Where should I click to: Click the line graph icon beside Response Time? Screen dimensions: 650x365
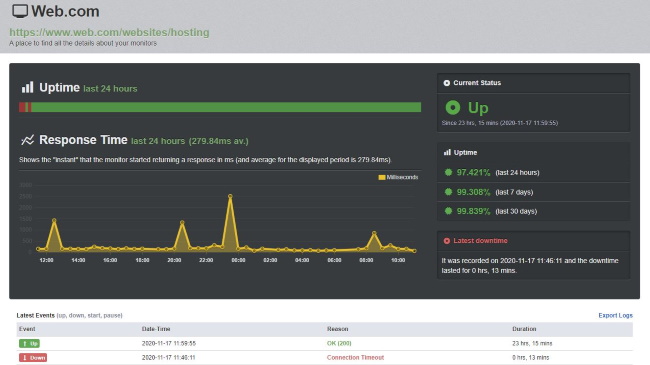[x=27, y=140]
